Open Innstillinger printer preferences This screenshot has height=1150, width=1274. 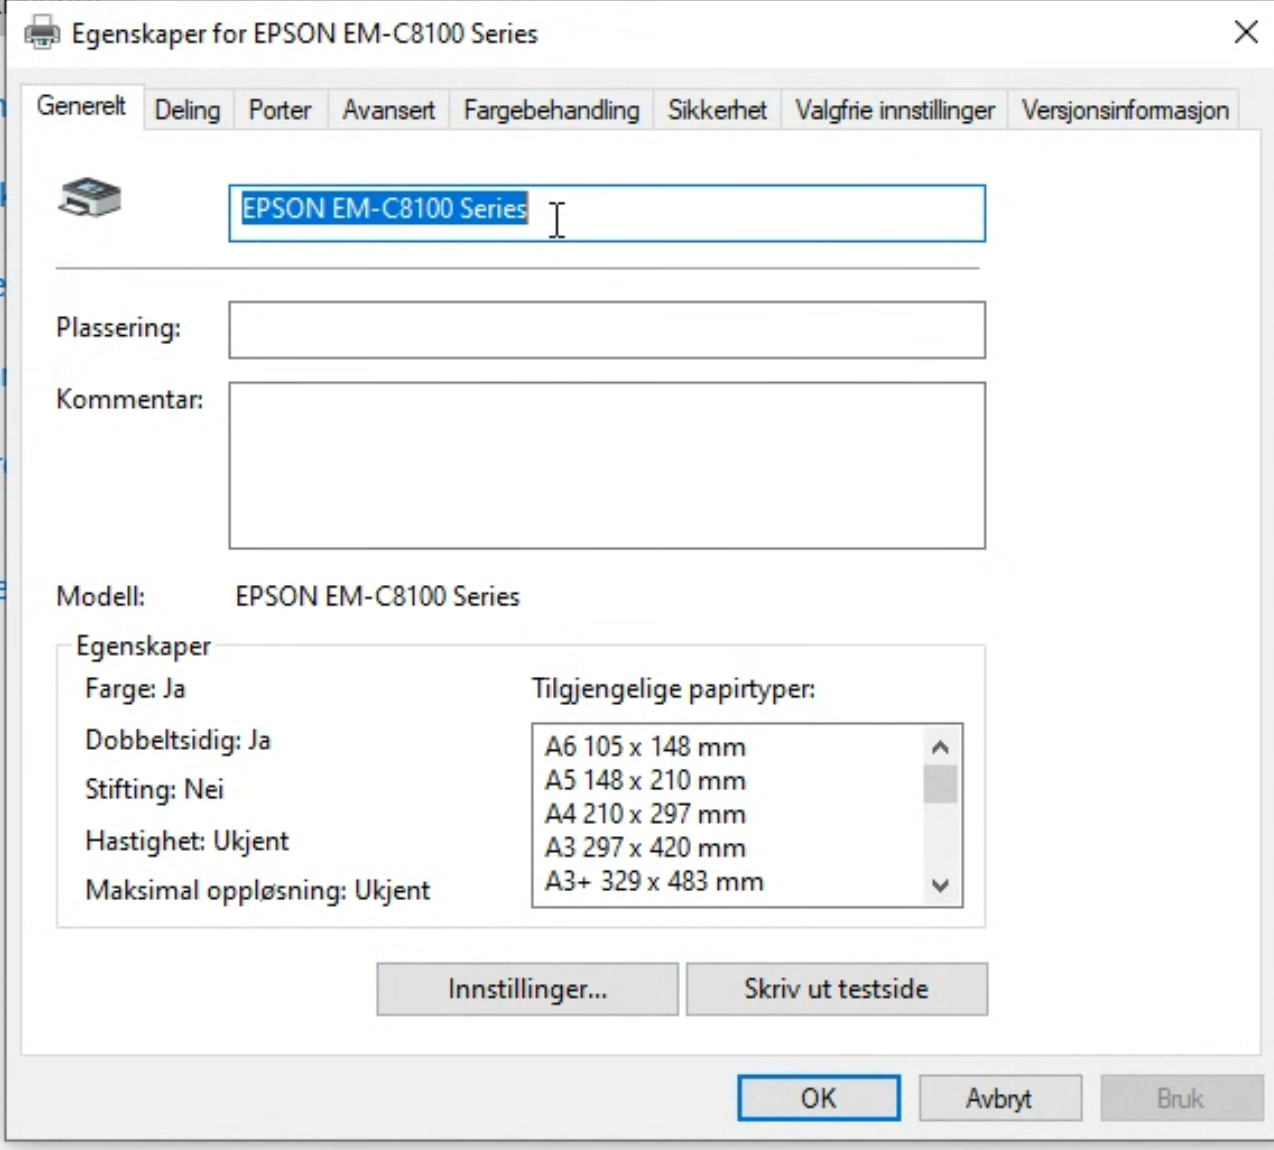coord(527,989)
